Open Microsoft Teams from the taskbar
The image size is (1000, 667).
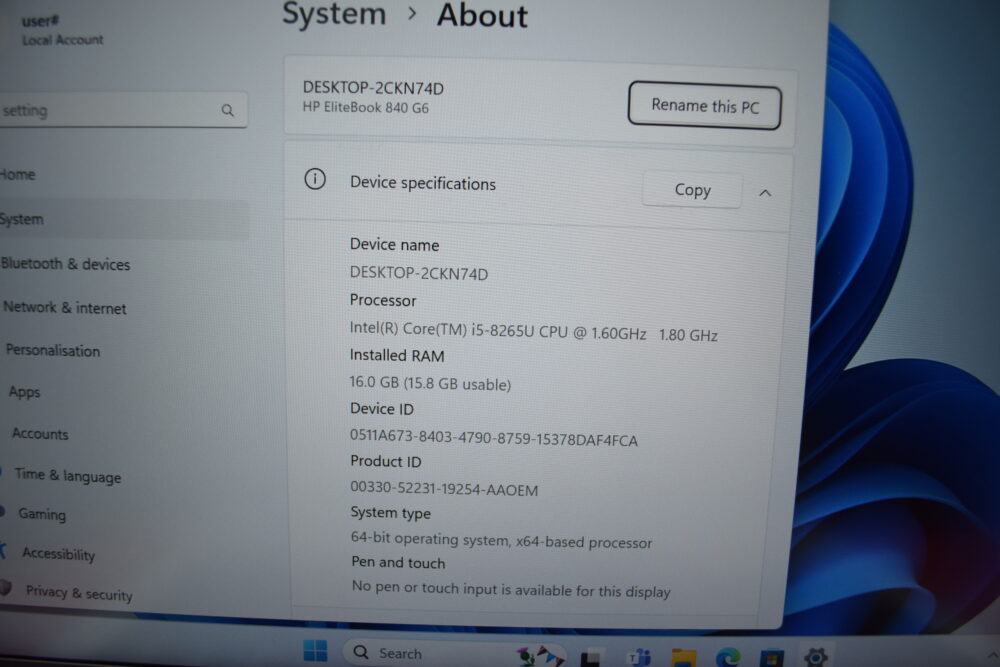640,657
